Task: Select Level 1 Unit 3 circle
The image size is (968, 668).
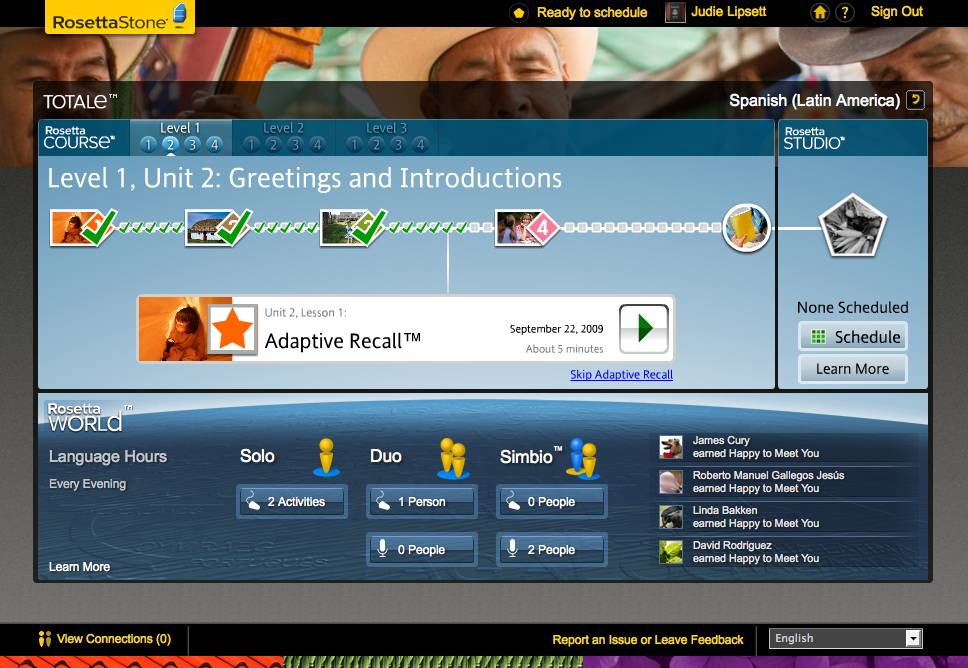Action: point(192,145)
